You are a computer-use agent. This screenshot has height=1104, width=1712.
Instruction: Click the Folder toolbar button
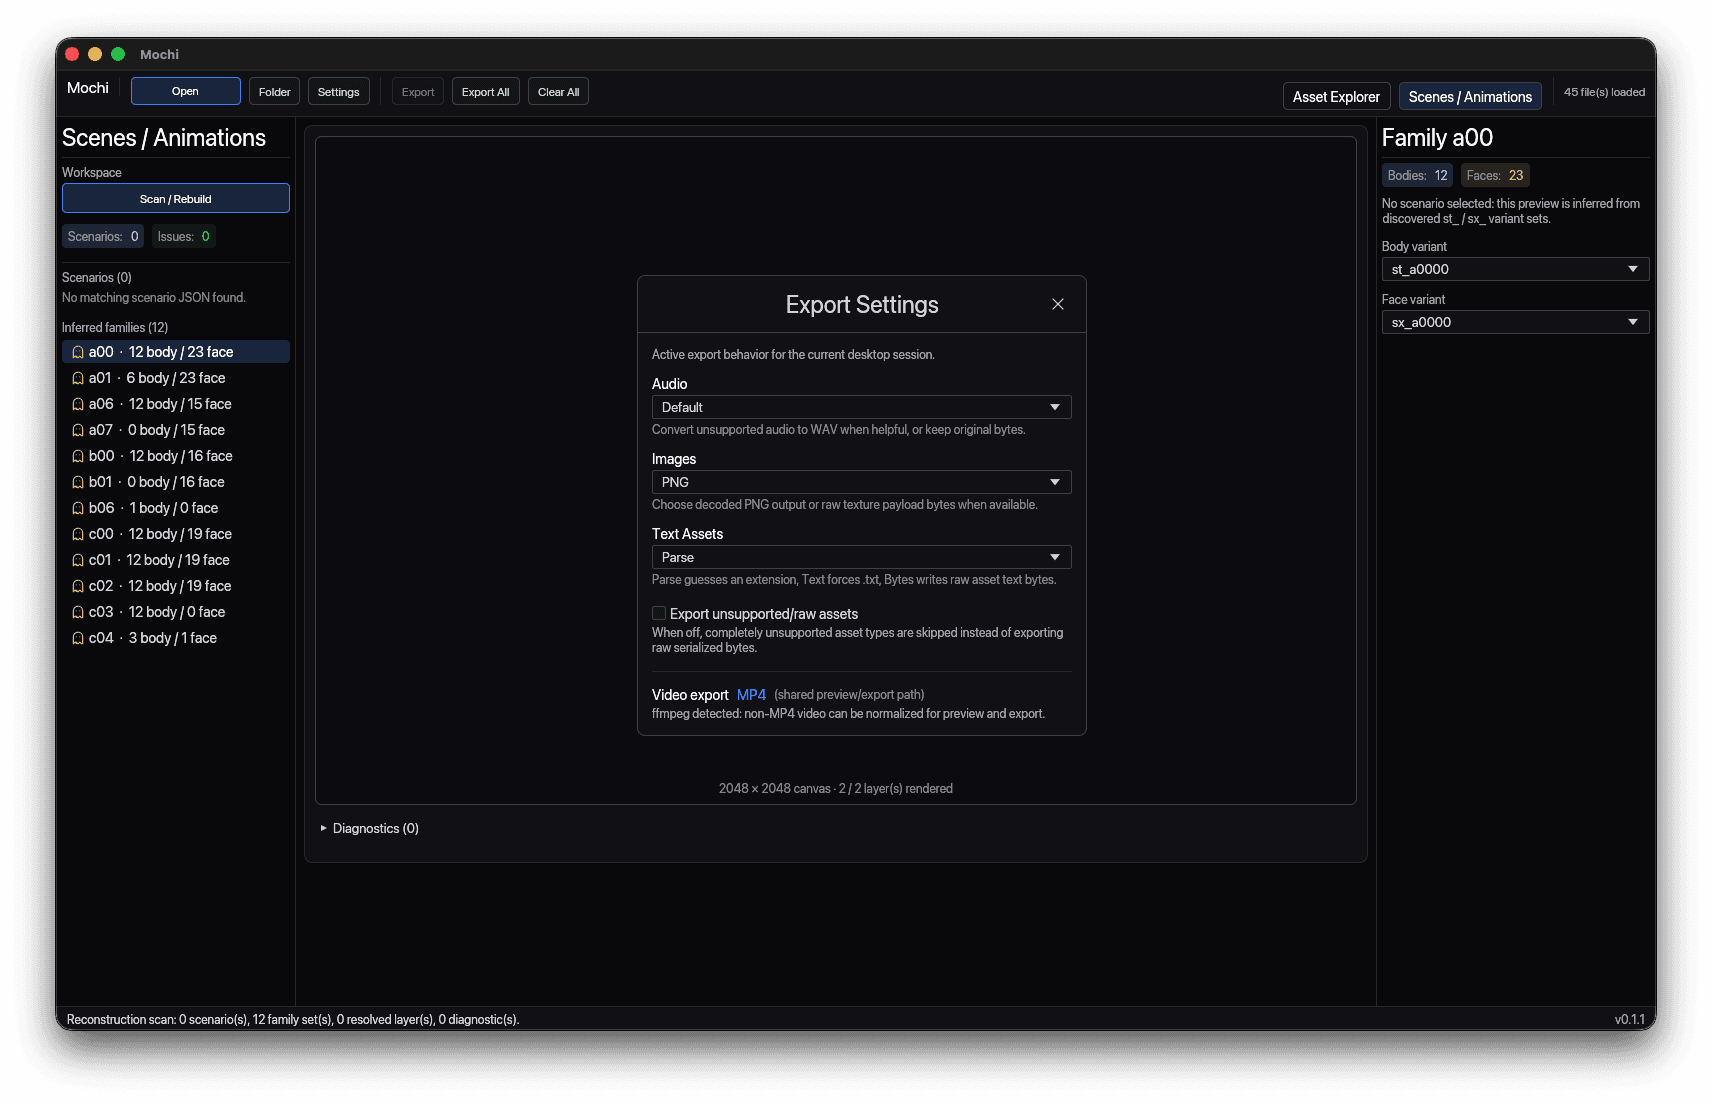tap(274, 91)
